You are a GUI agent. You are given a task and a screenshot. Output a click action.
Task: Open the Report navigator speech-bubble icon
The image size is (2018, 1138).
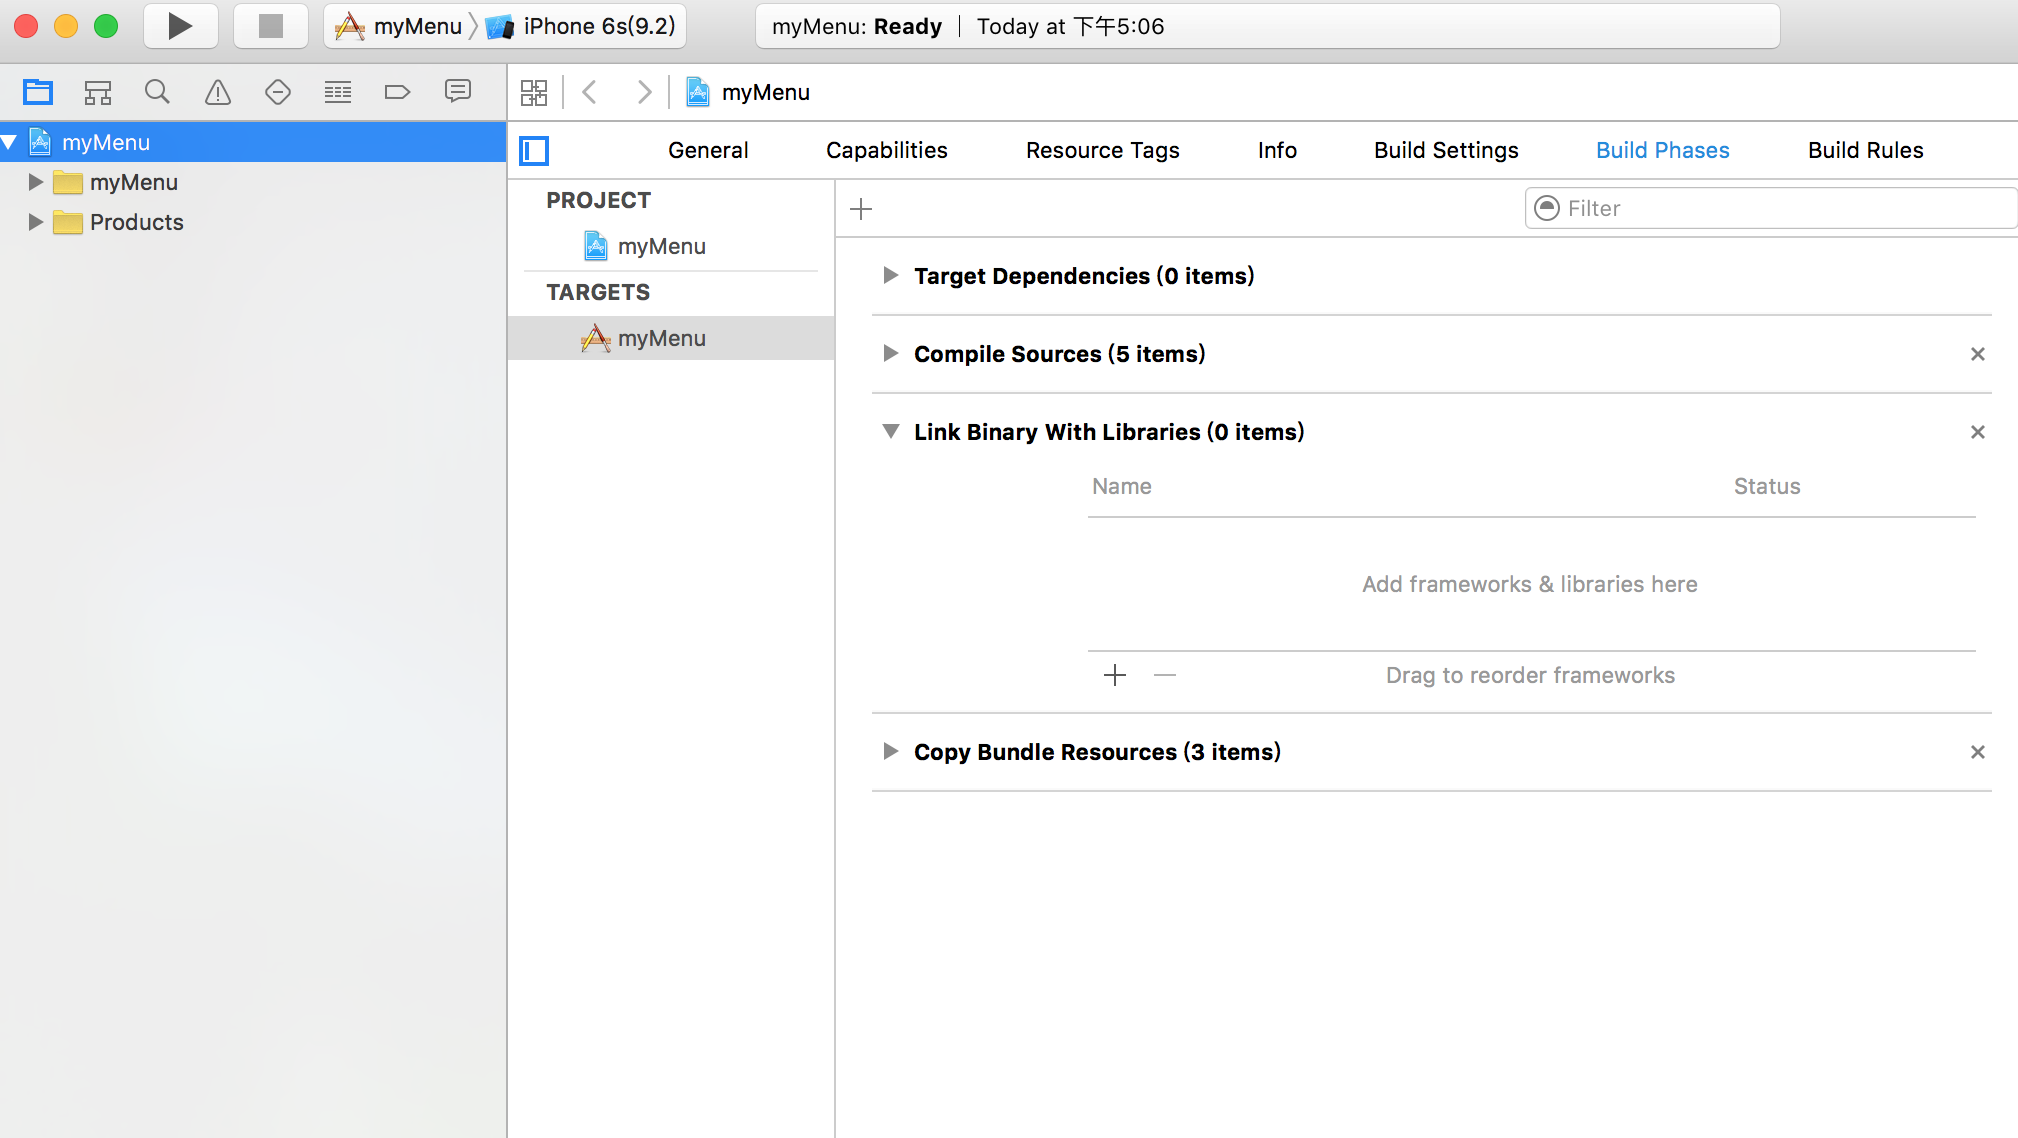pos(457,92)
